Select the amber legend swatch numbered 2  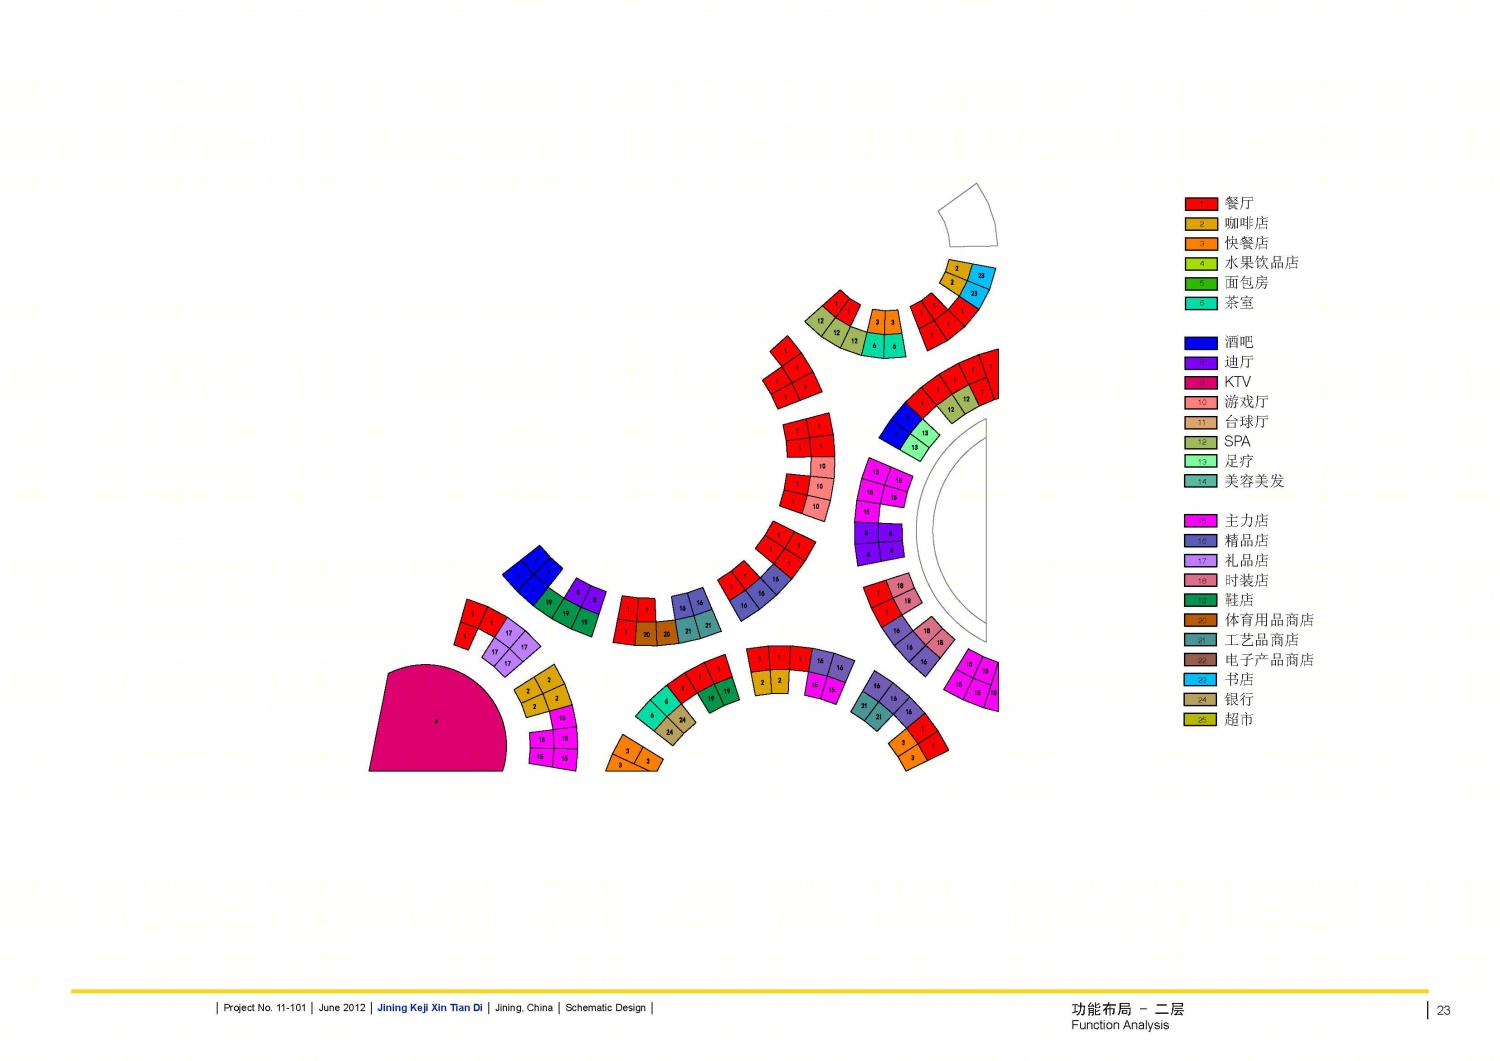pos(1201,224)
